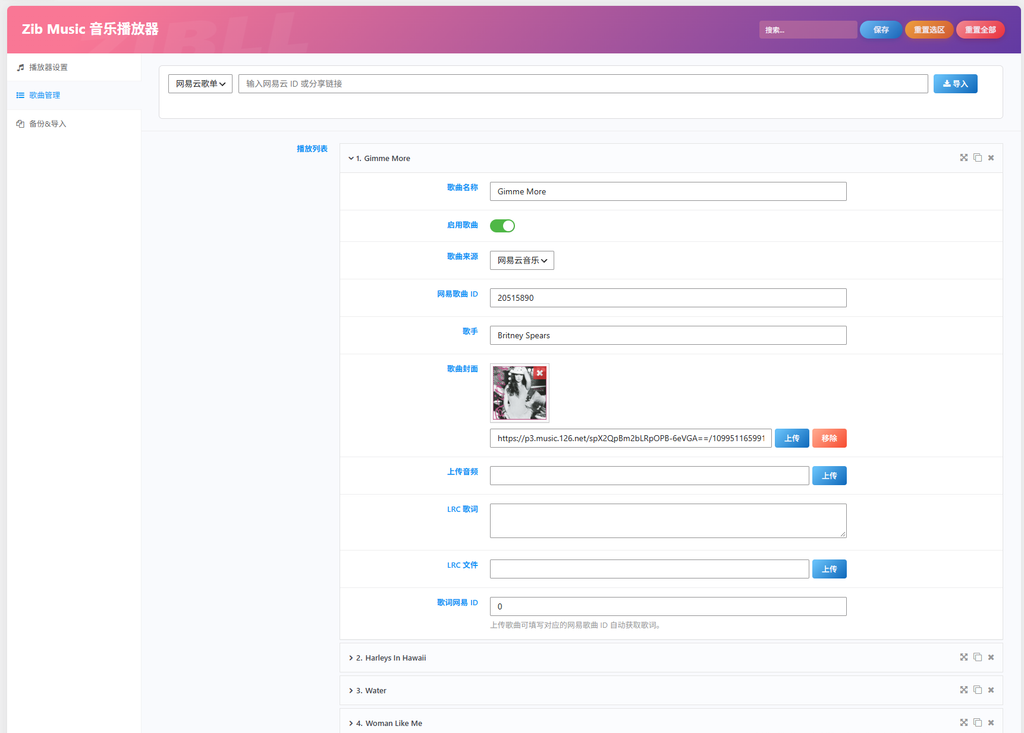This screenshot has height=733, width=1024.
Task: Click the cover image URL field
Action: (x=631, y=438)
